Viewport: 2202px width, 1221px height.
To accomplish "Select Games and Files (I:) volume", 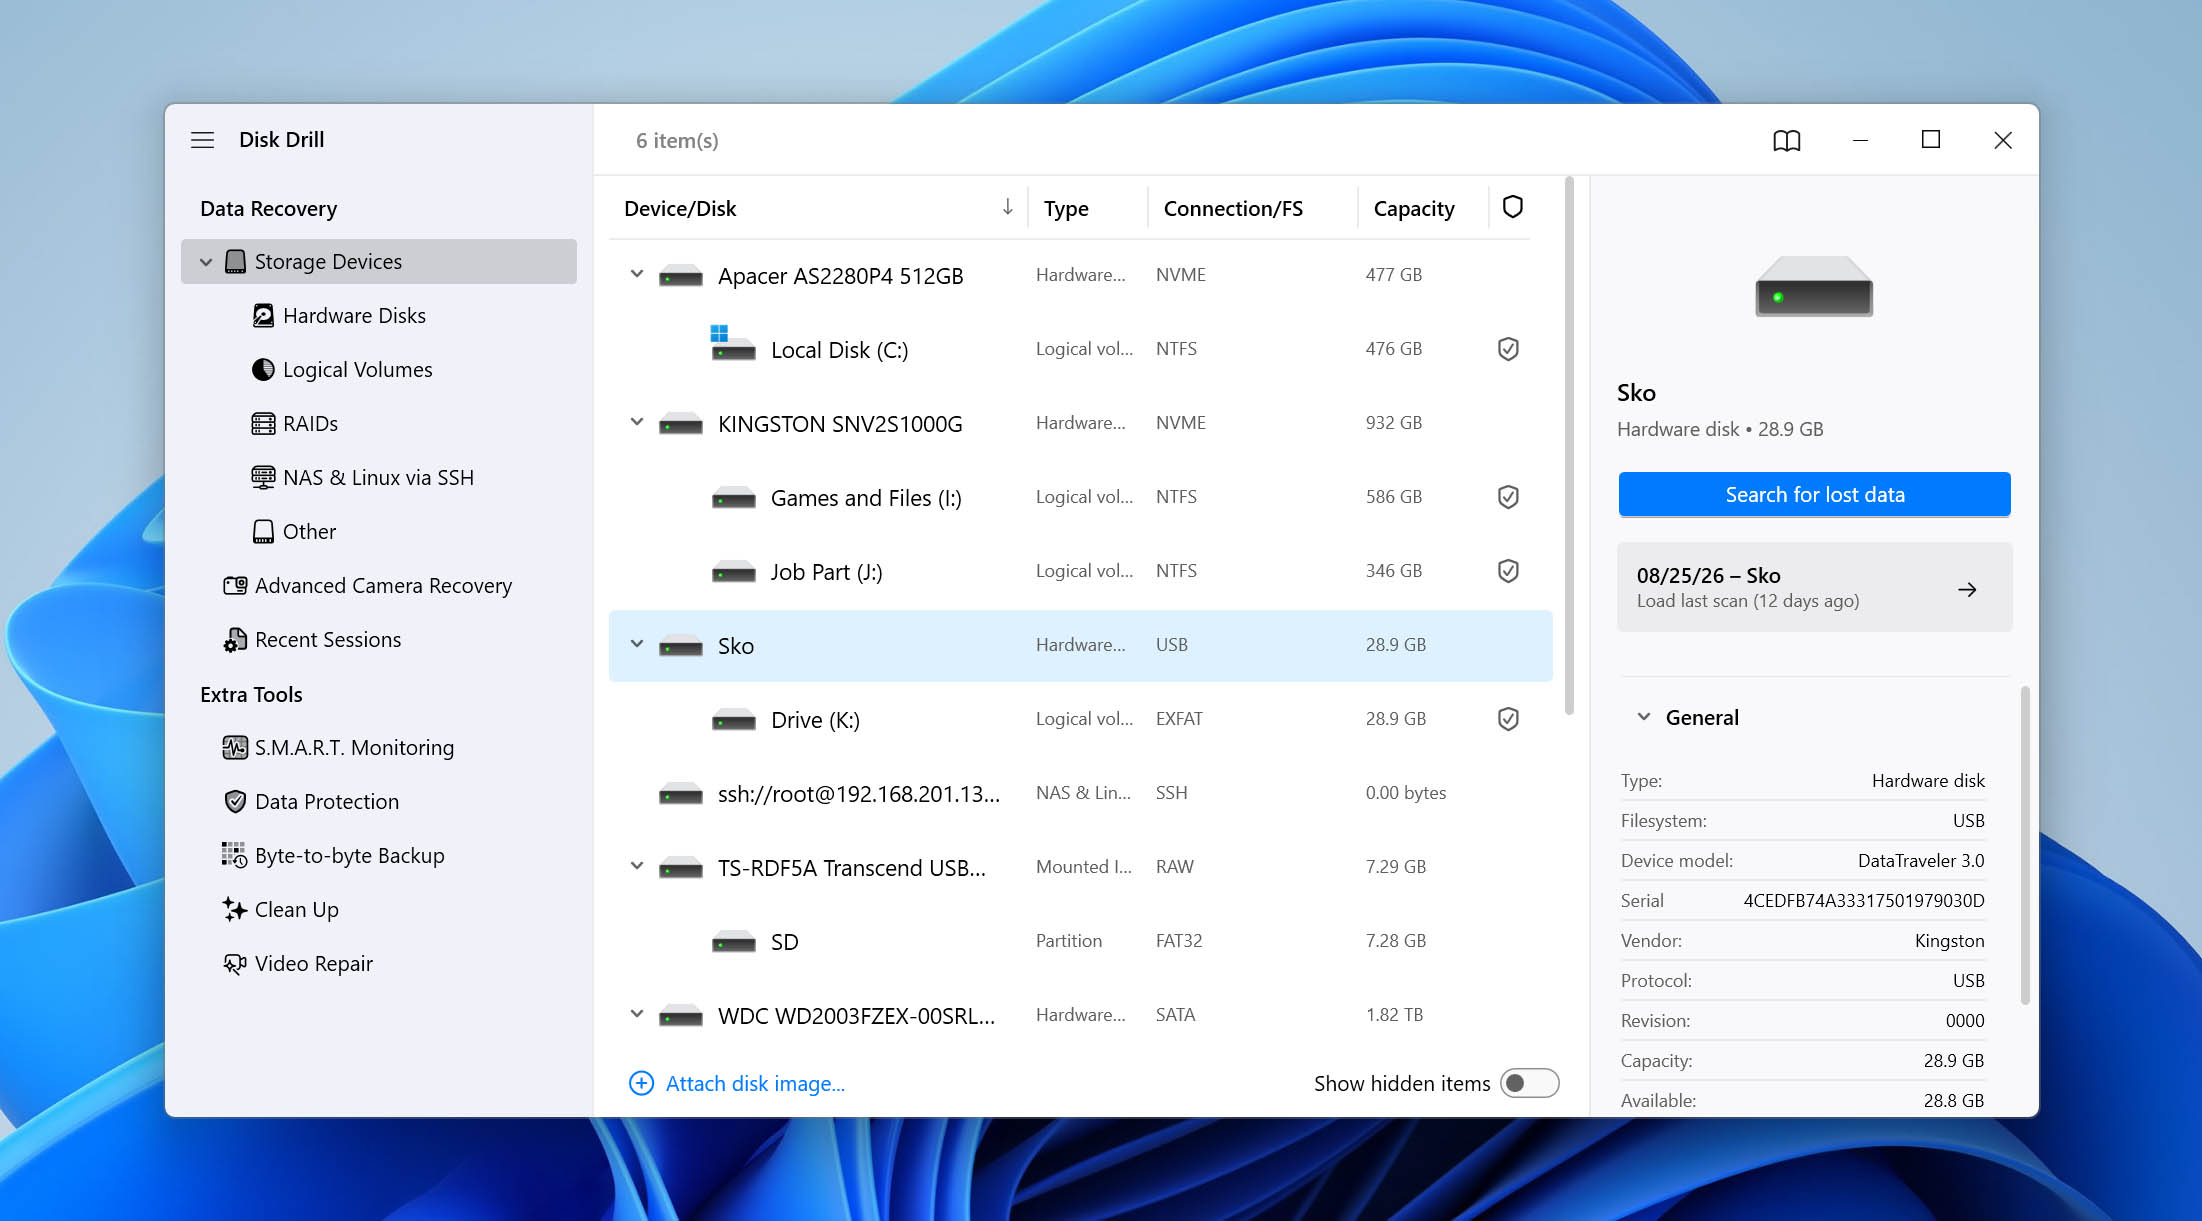I will (1080, 497).
